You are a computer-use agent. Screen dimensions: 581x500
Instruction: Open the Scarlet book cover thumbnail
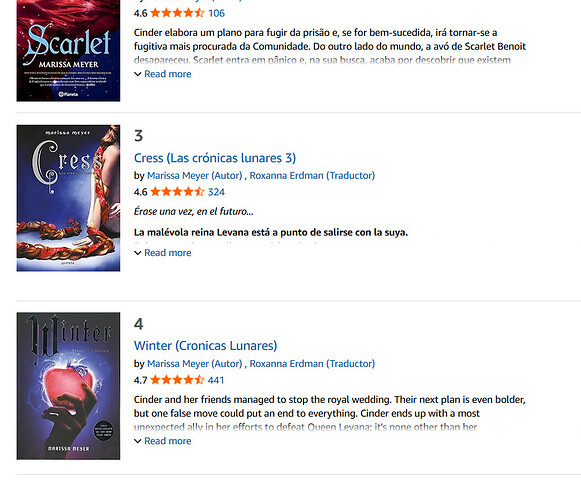click(68, 50)
